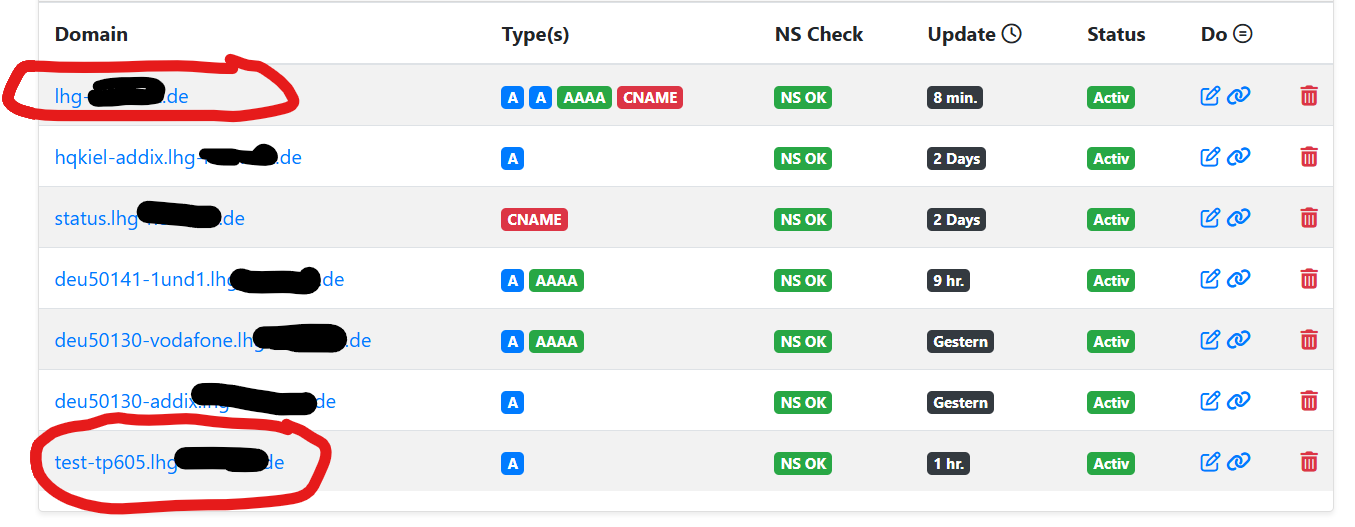Edit the hqkiel-addix domain entry
The height and width of the screenshot is (527, 1355).
tap(1210, 157)
